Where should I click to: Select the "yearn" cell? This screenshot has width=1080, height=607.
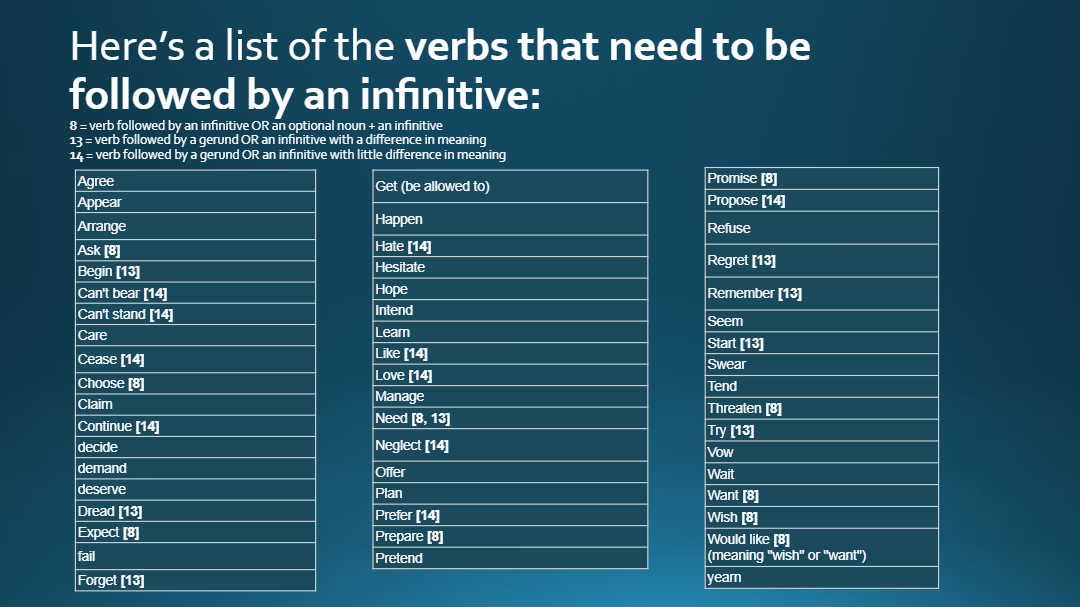(x=821, y=577)
